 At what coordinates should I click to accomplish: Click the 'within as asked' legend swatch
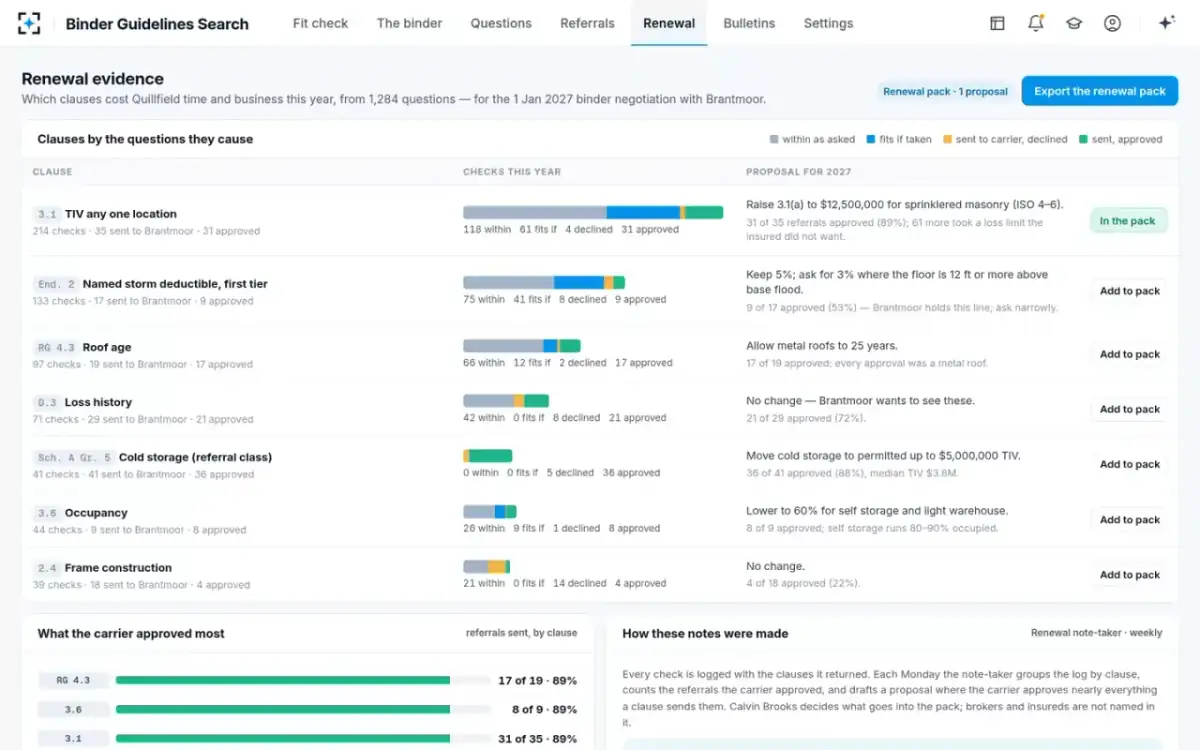(x=774, y=140)
